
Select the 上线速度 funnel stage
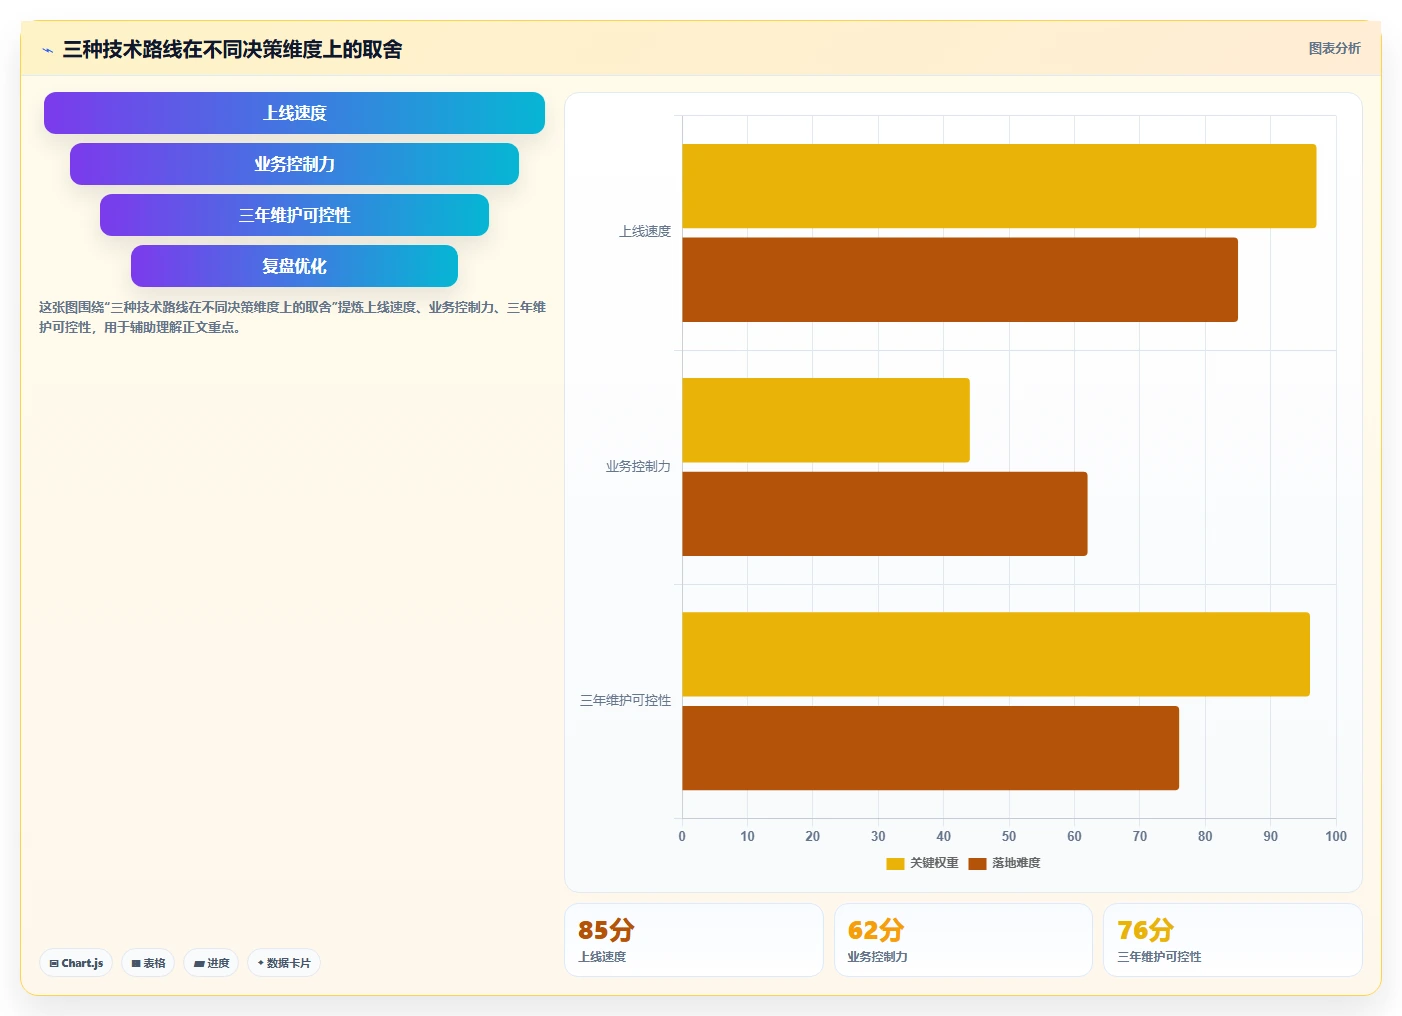[x=294, y=113]
